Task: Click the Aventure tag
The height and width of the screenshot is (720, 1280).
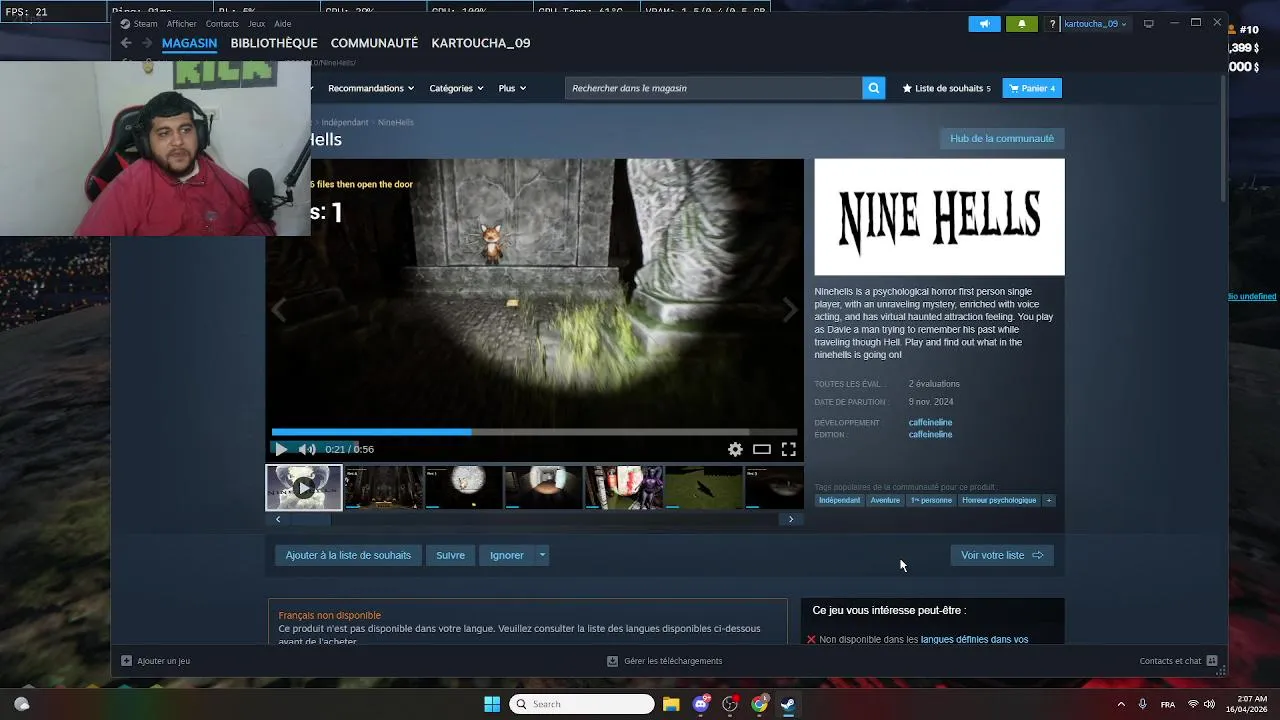Action: pyautogui.click(x=885, y=500)
